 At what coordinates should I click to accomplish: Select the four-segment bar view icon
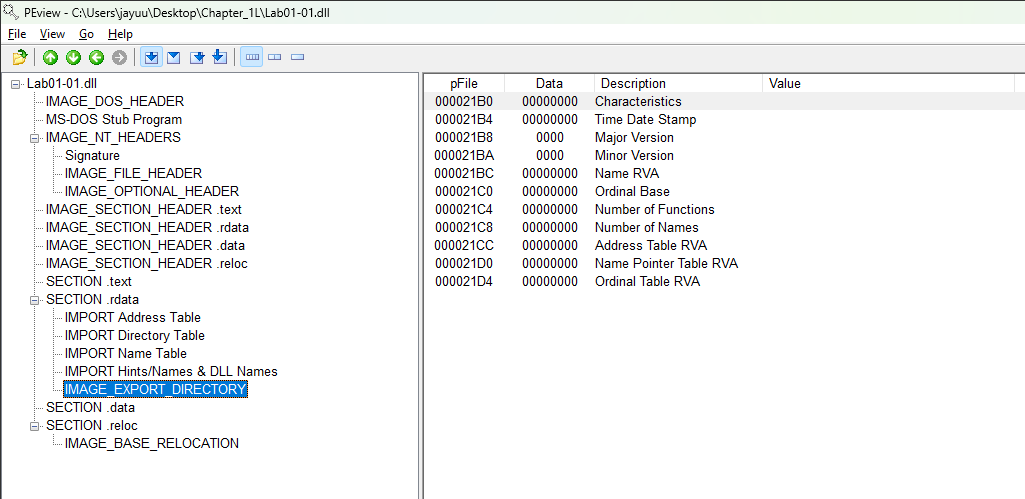[252, 58]
